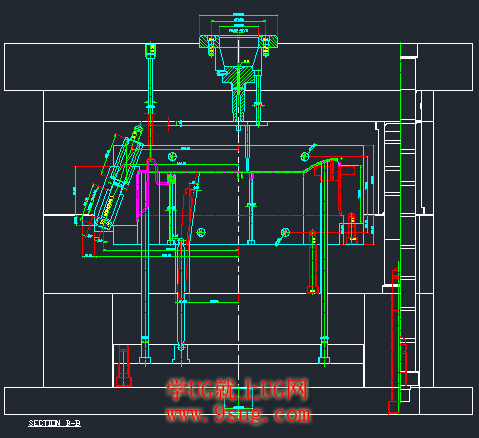Select the red screw at bottom-left support block
Image resolution: width=479 pixels, height=438 pixels.
click(x=124, y=366)
